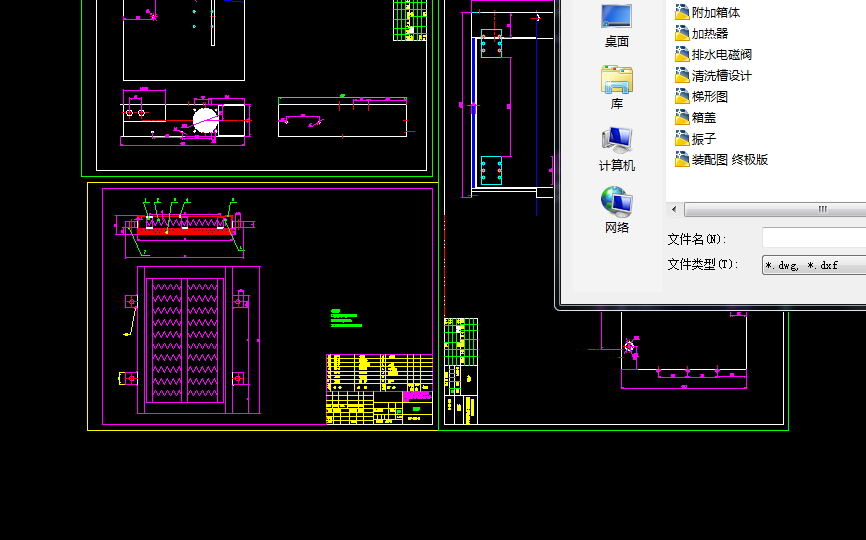Open the 排水电磁阀 folder
Image resolution: width=866 pixels, height=540 pixels.
[713, 55]
